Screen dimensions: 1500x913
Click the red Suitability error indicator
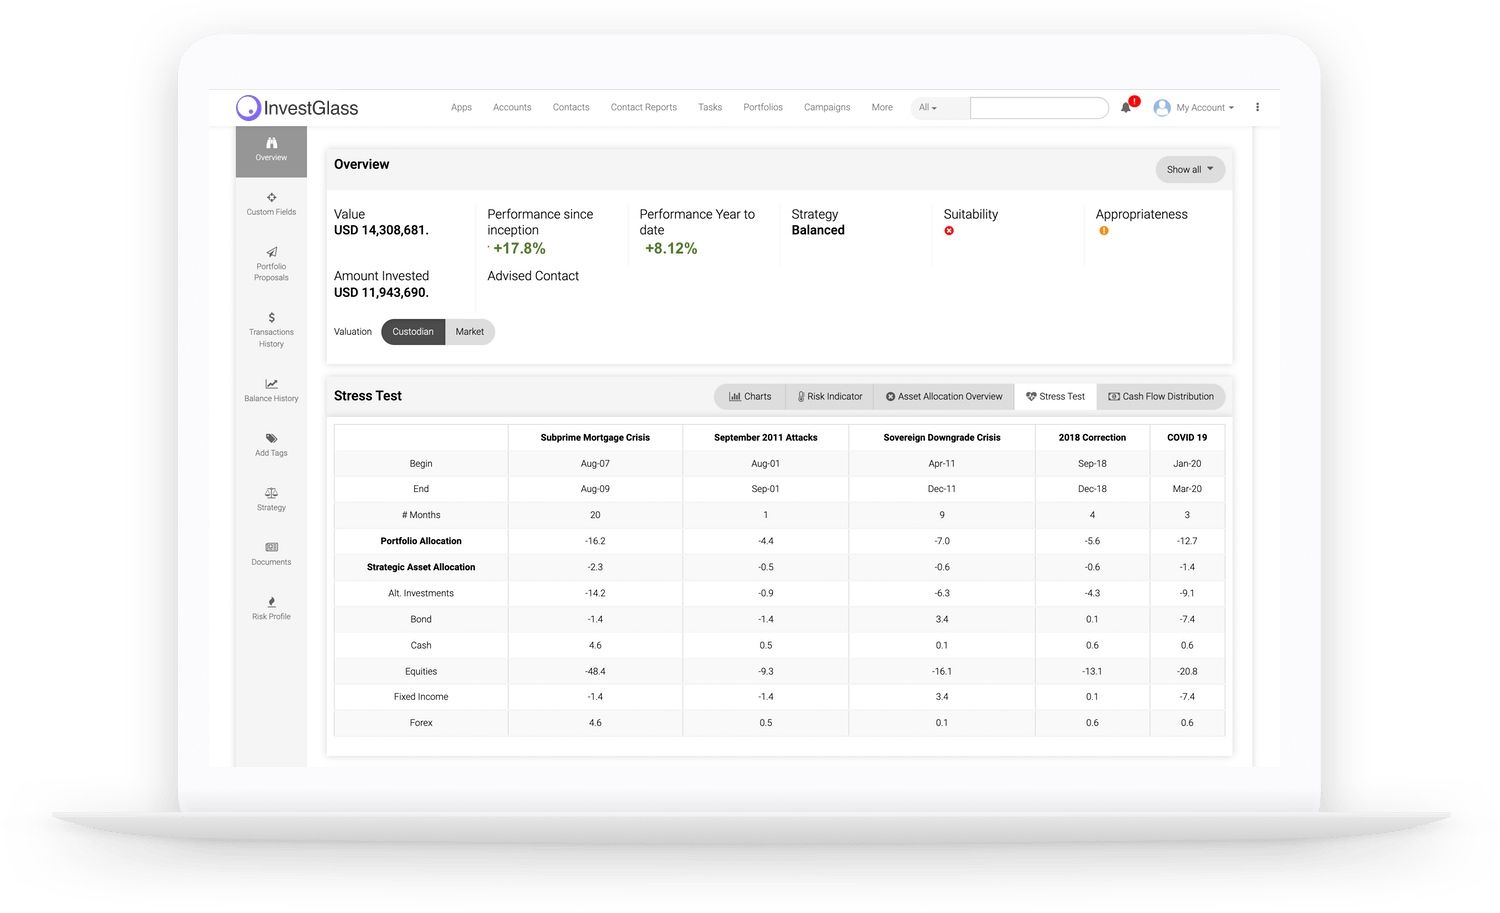[x=948, y=230]
